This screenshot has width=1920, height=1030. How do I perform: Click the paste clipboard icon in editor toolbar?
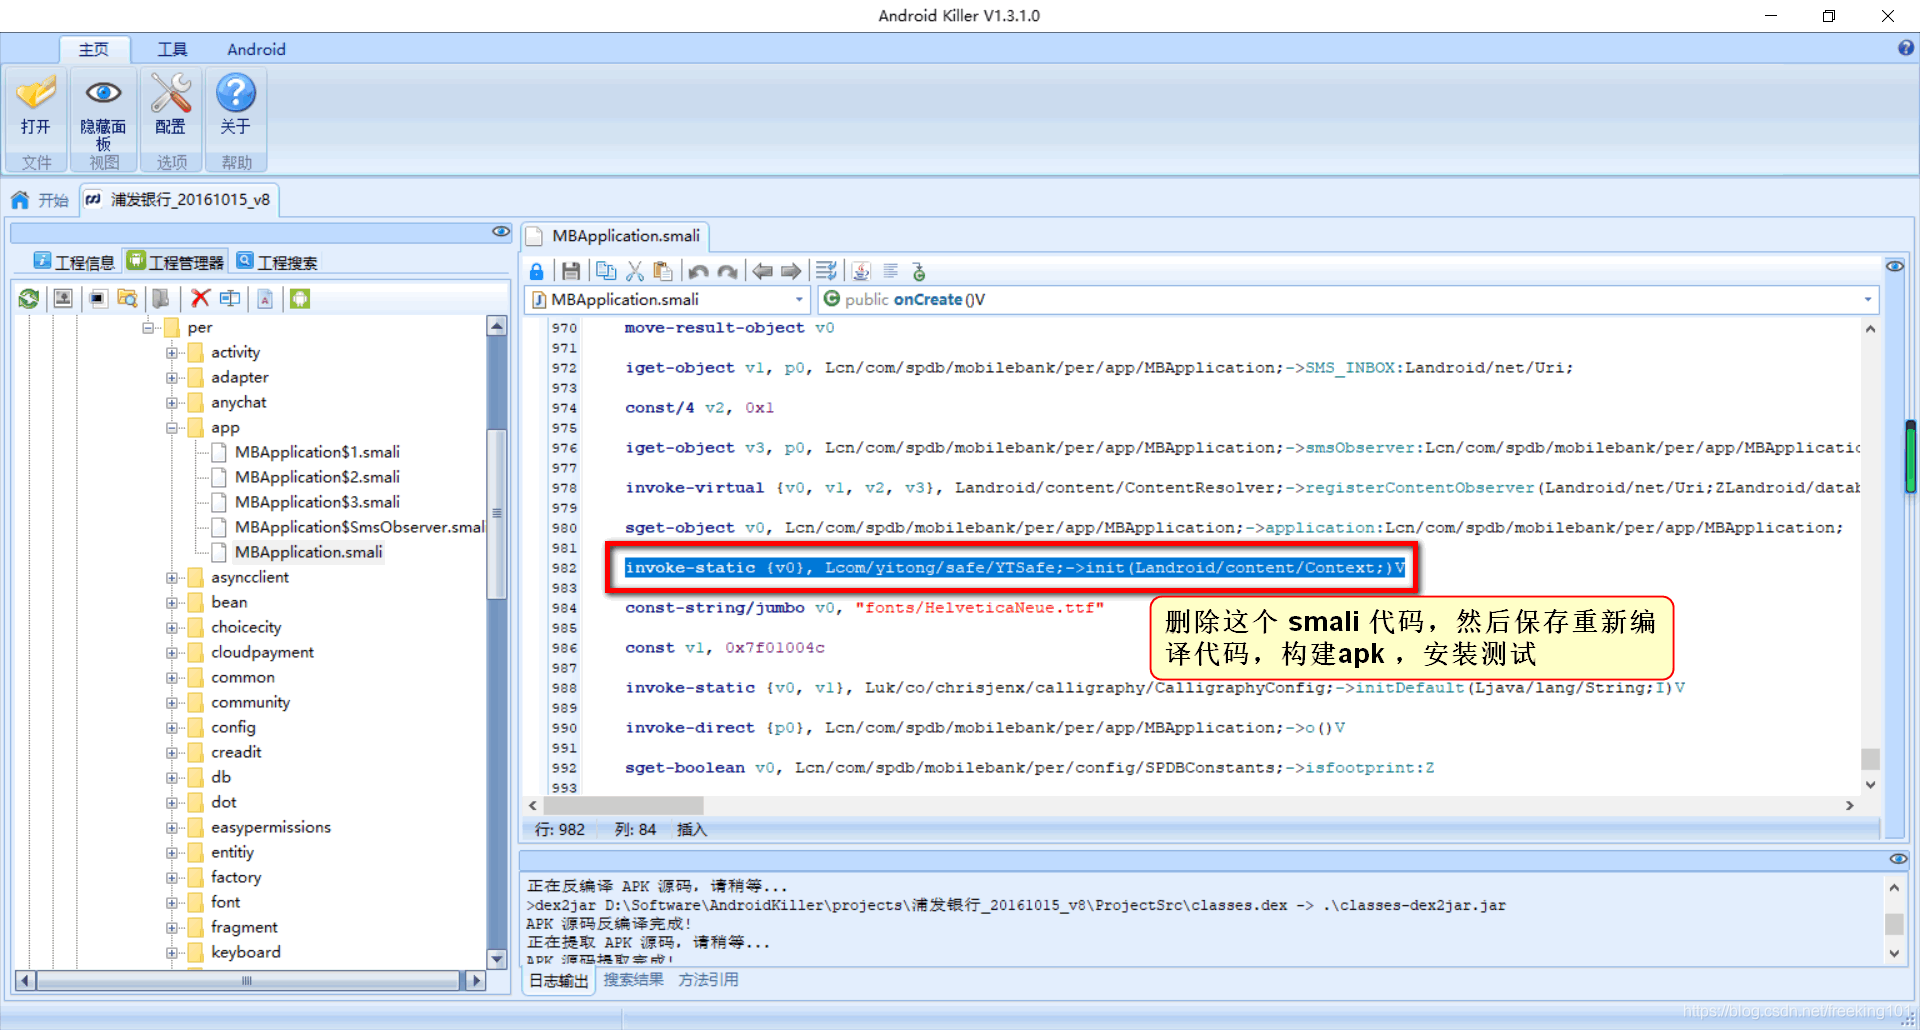coord(662,271)
